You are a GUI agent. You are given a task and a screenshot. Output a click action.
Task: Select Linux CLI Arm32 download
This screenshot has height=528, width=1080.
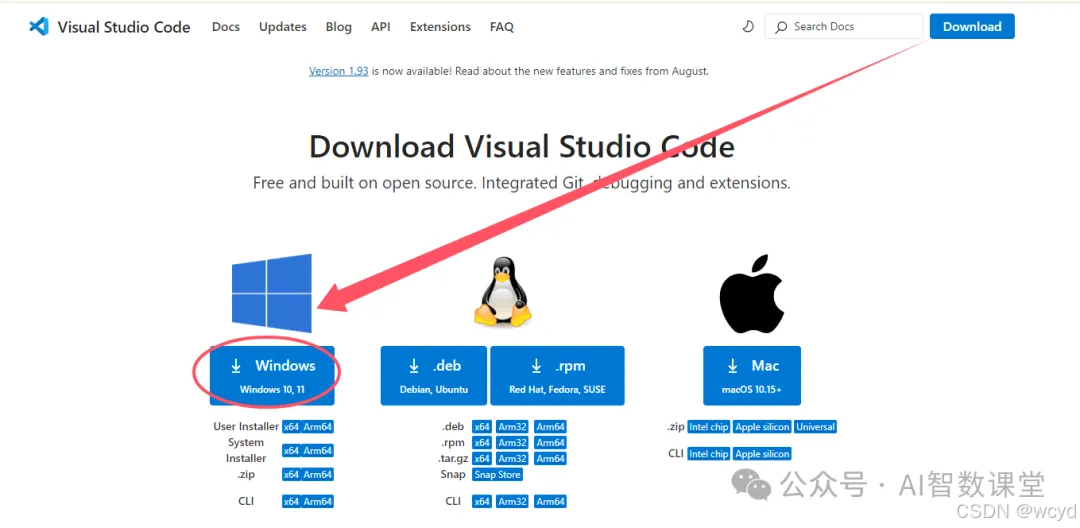coord(512,501)
